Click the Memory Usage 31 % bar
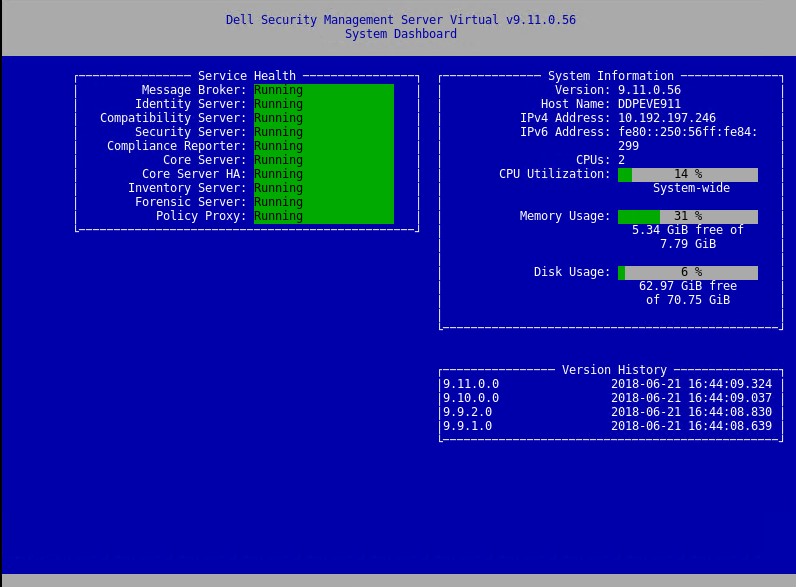The width and height of the screenshot is (796, 587). point(688,217)
